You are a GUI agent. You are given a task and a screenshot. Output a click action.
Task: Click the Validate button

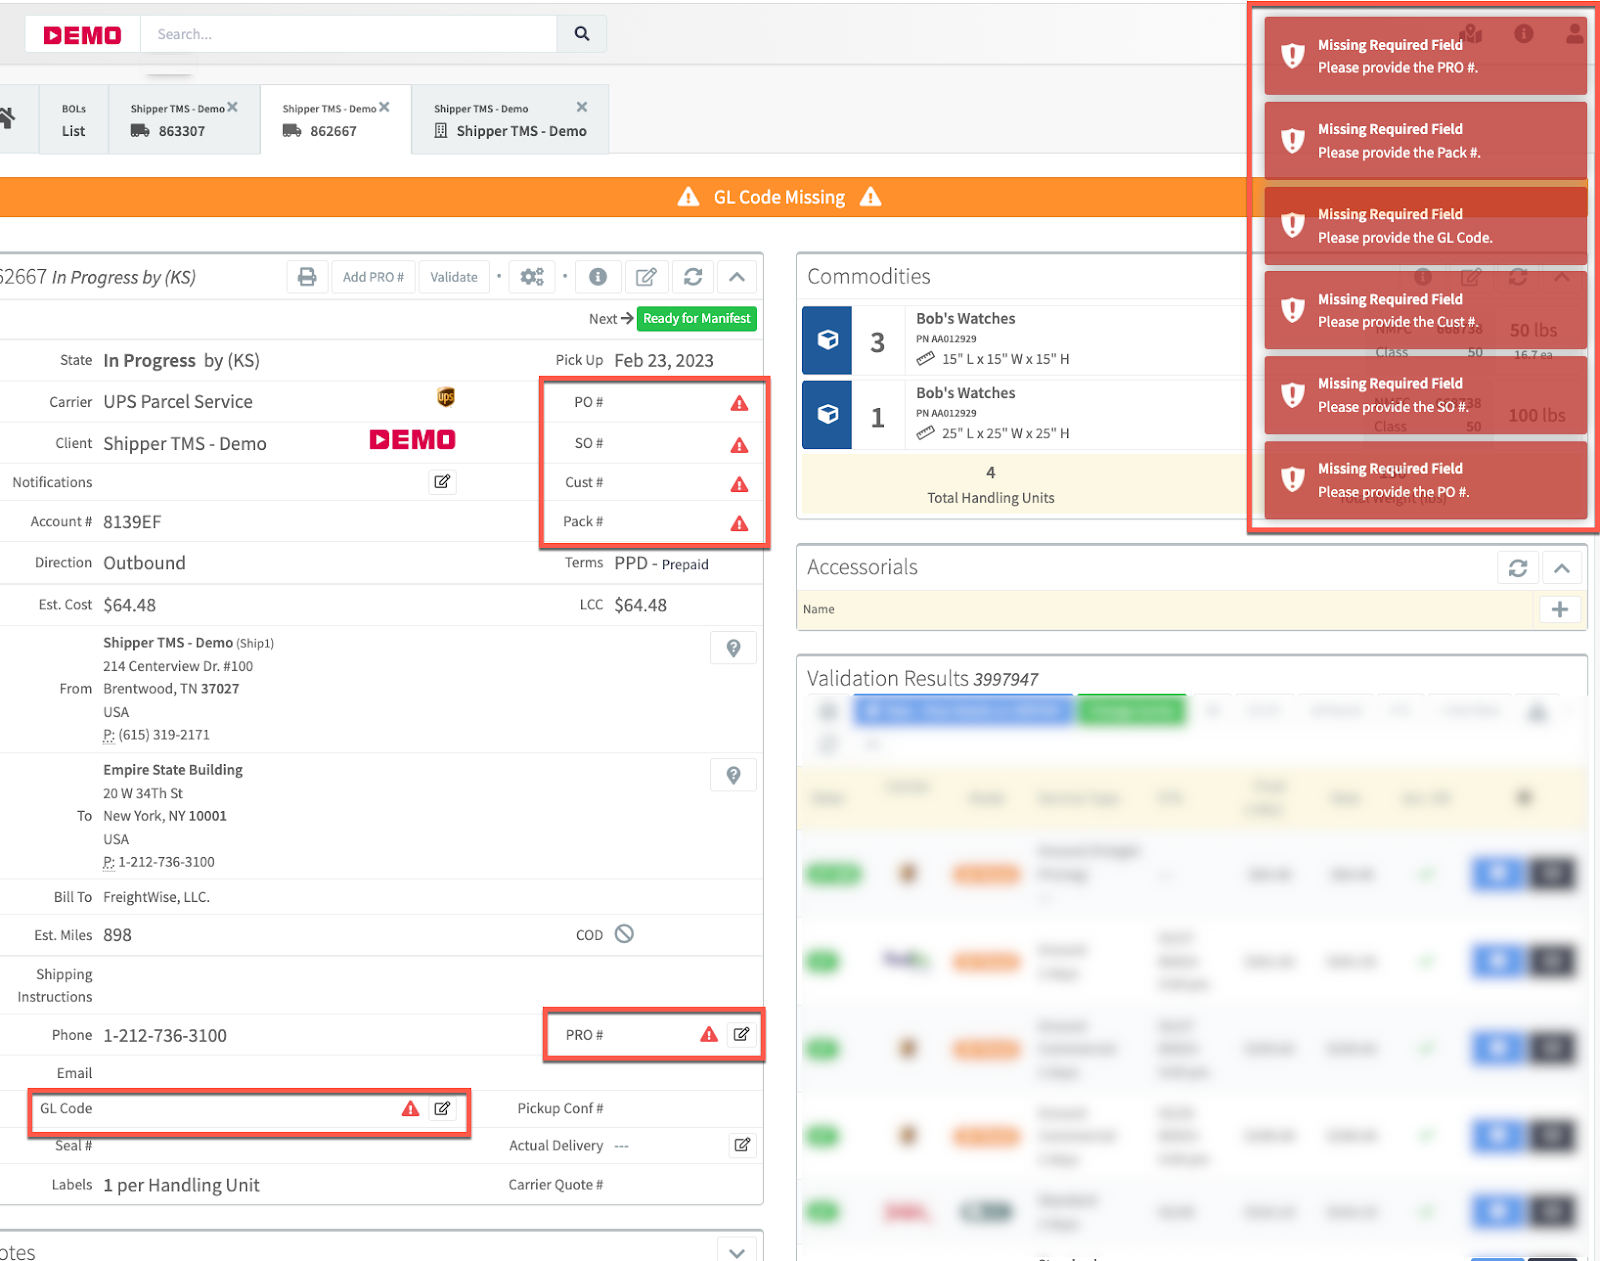pyautogui.click(x=454, y=277)
